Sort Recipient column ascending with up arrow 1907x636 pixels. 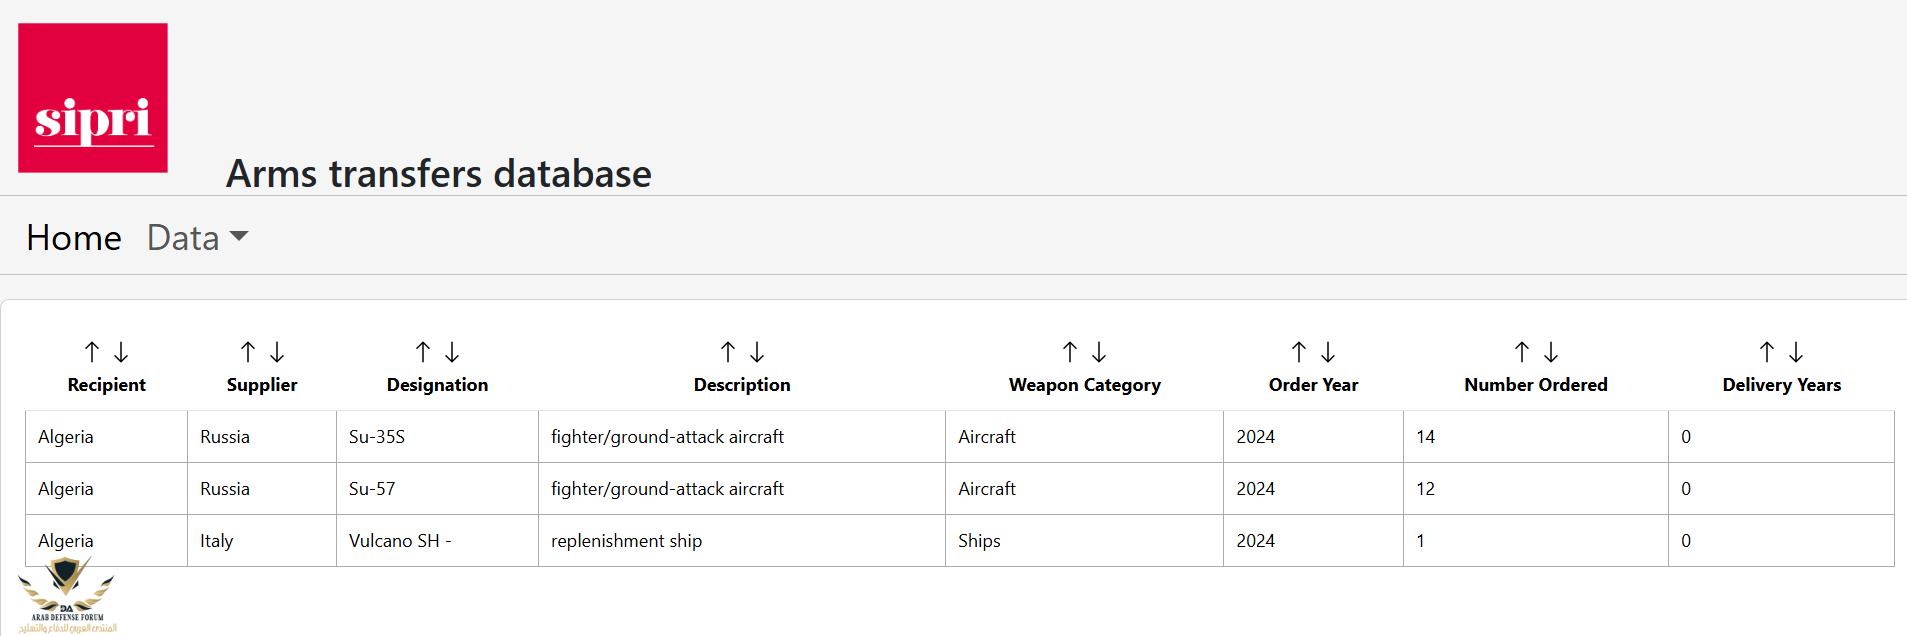(92, 352)
